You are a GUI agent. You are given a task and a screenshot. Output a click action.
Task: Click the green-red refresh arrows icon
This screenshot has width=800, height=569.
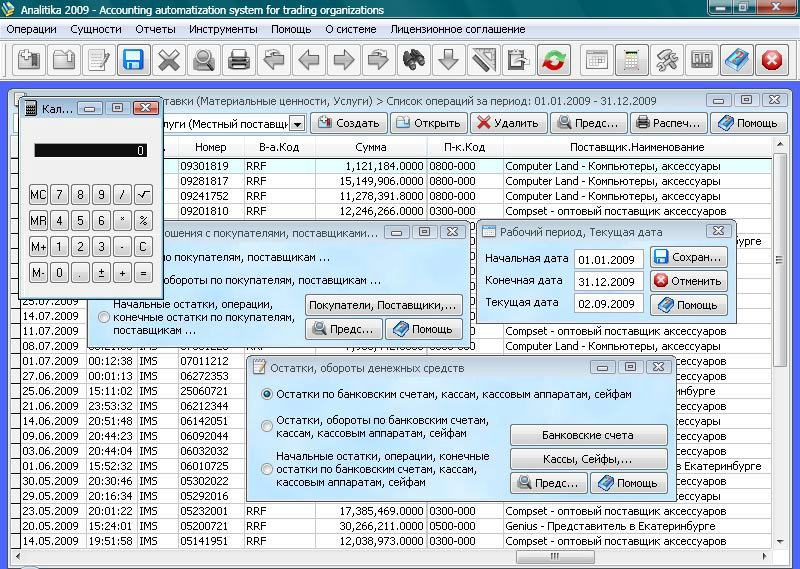click(554, 60)
